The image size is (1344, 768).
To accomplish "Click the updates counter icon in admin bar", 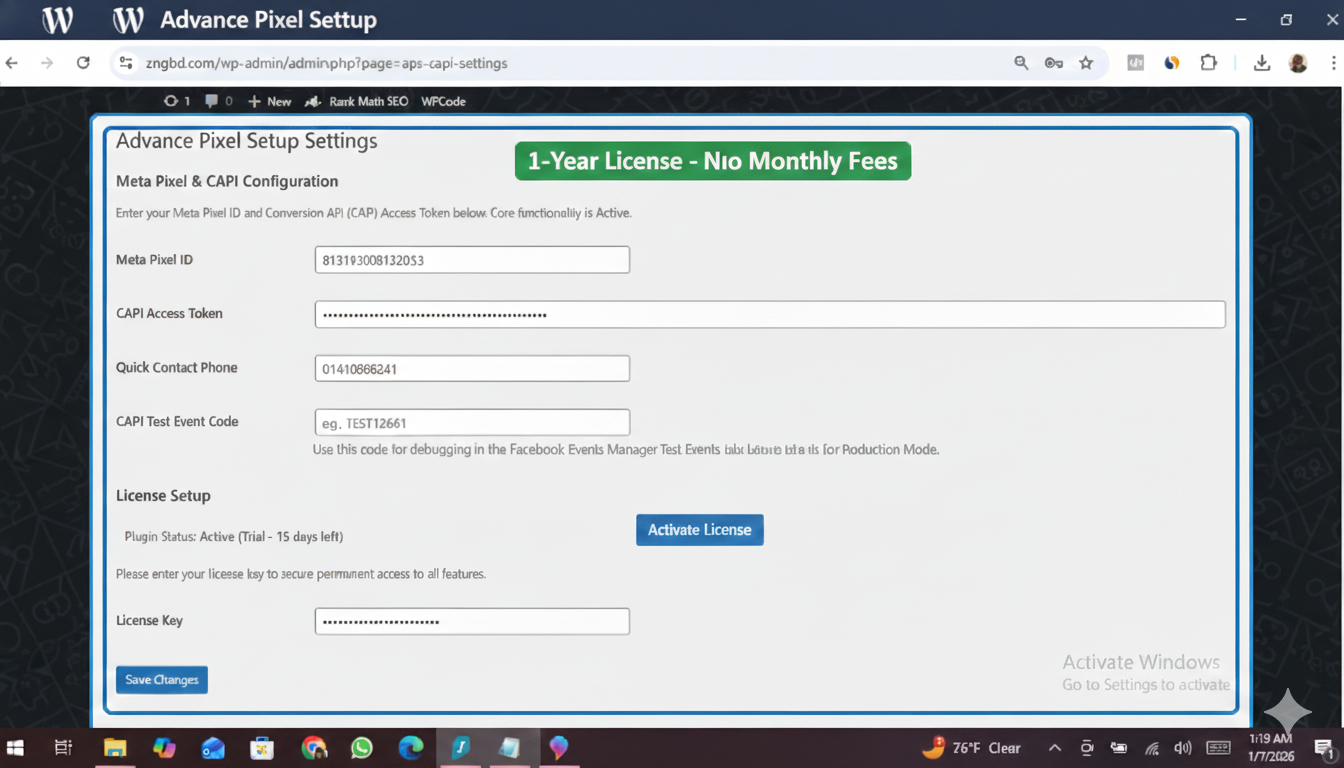I will point(176,101).
